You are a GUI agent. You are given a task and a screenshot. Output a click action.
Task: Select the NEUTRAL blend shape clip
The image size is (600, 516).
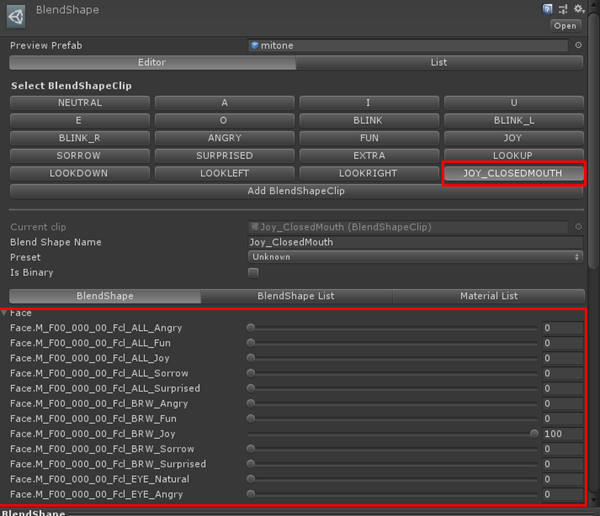pos(80,103)
